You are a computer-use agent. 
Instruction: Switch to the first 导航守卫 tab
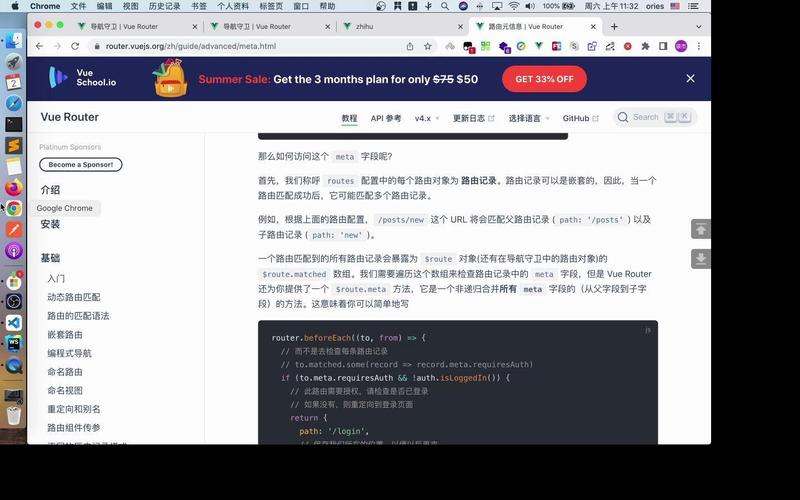pos(123,27)
